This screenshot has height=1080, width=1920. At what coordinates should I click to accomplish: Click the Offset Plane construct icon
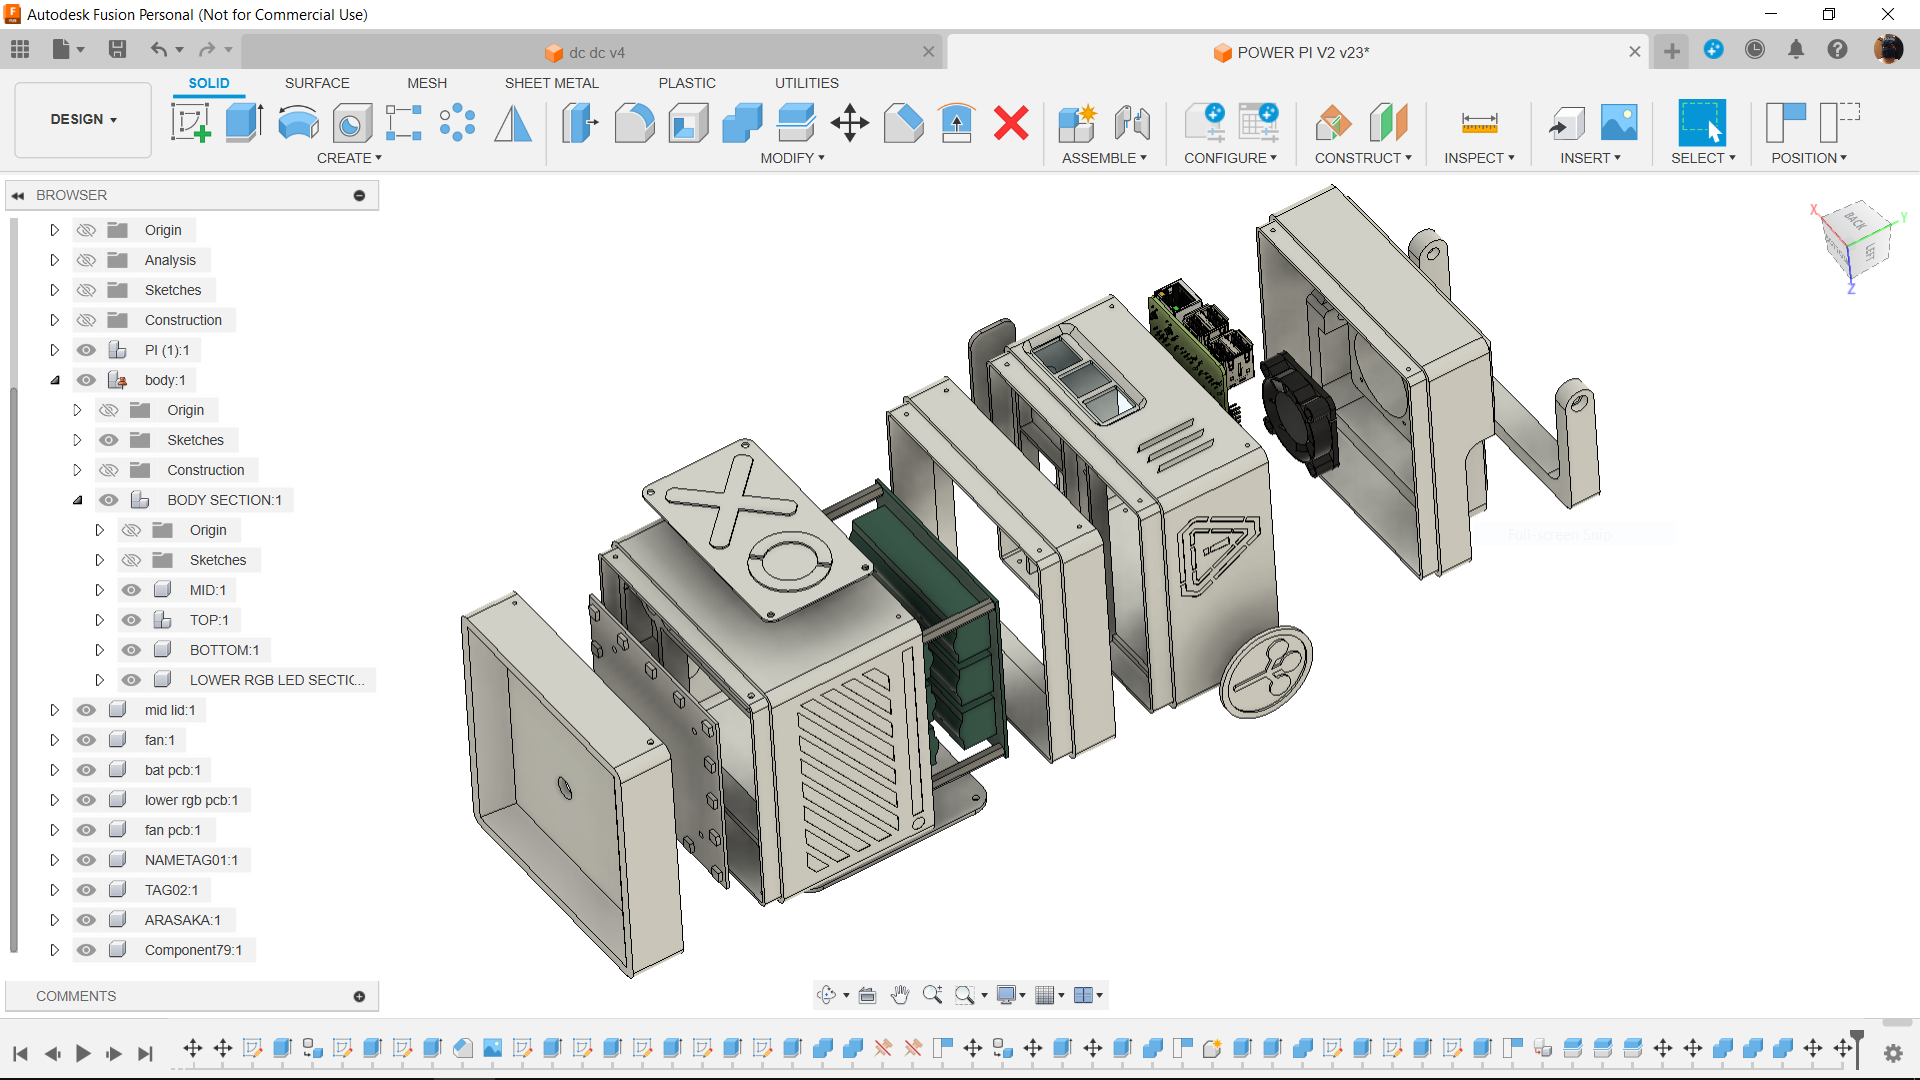(1333, 123)
